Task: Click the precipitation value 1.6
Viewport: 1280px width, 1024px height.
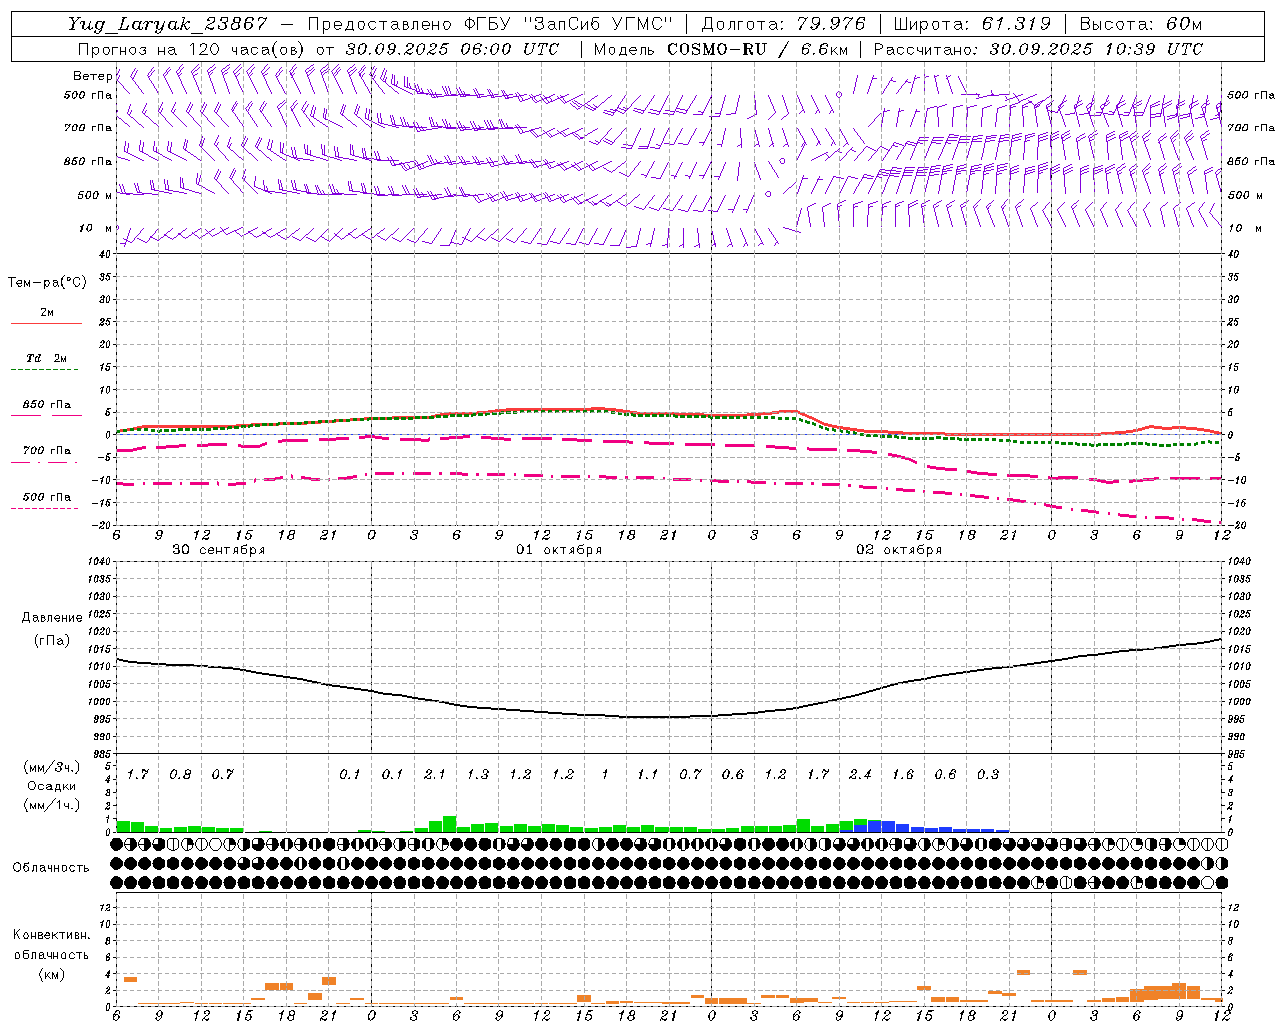Action: pos(903,775)
